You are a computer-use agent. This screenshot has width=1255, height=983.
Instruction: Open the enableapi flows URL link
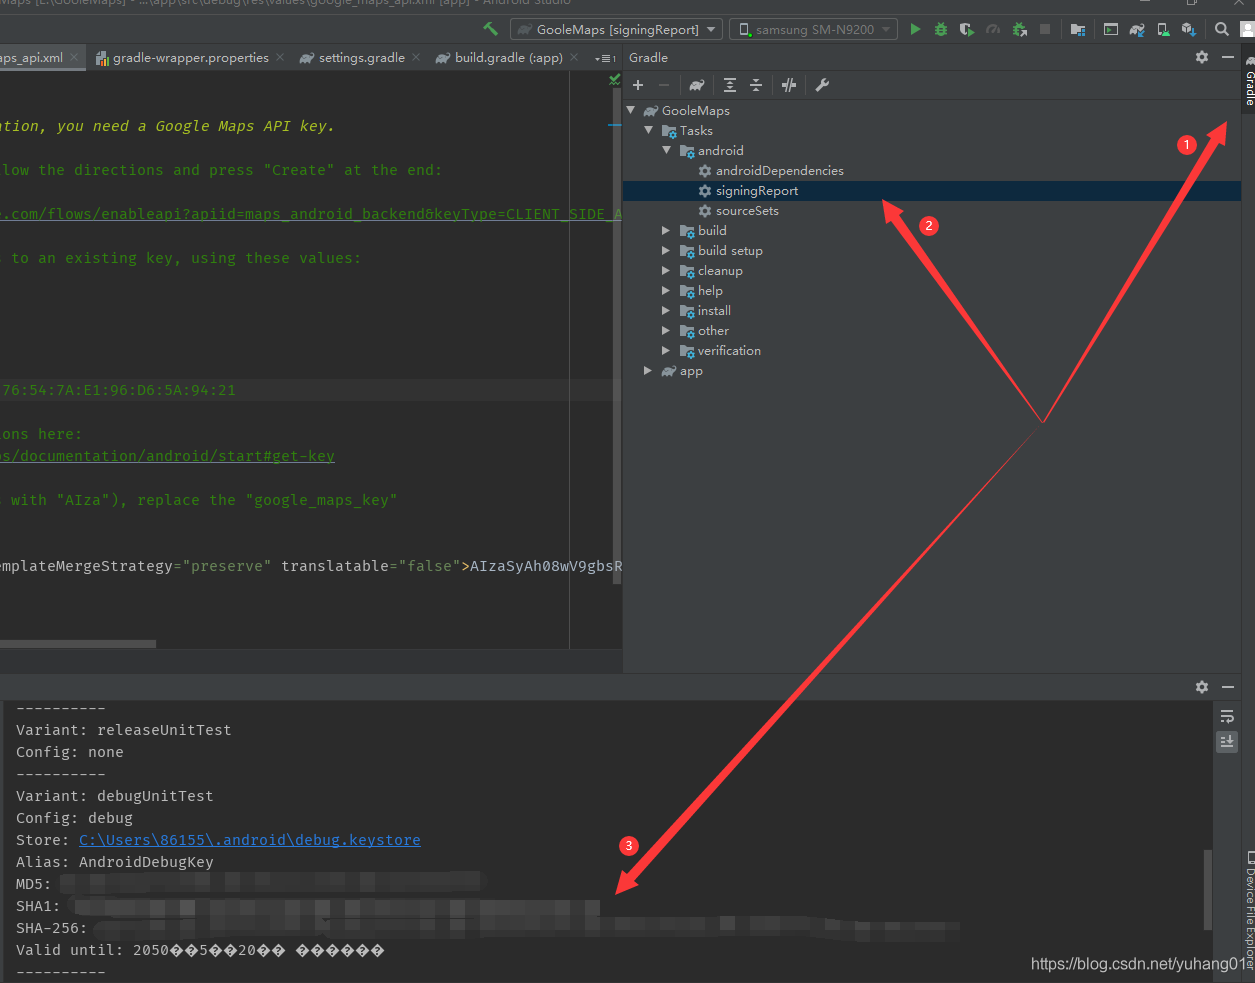point(311,214)
